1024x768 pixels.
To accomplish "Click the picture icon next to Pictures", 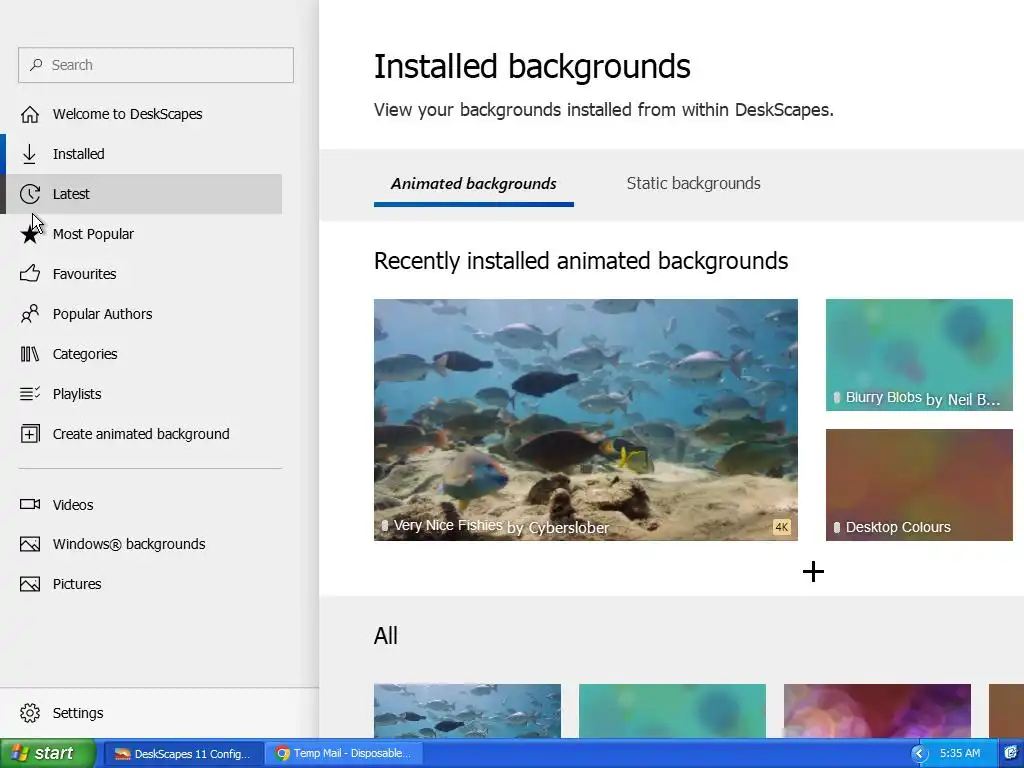I will pos(29,584).
